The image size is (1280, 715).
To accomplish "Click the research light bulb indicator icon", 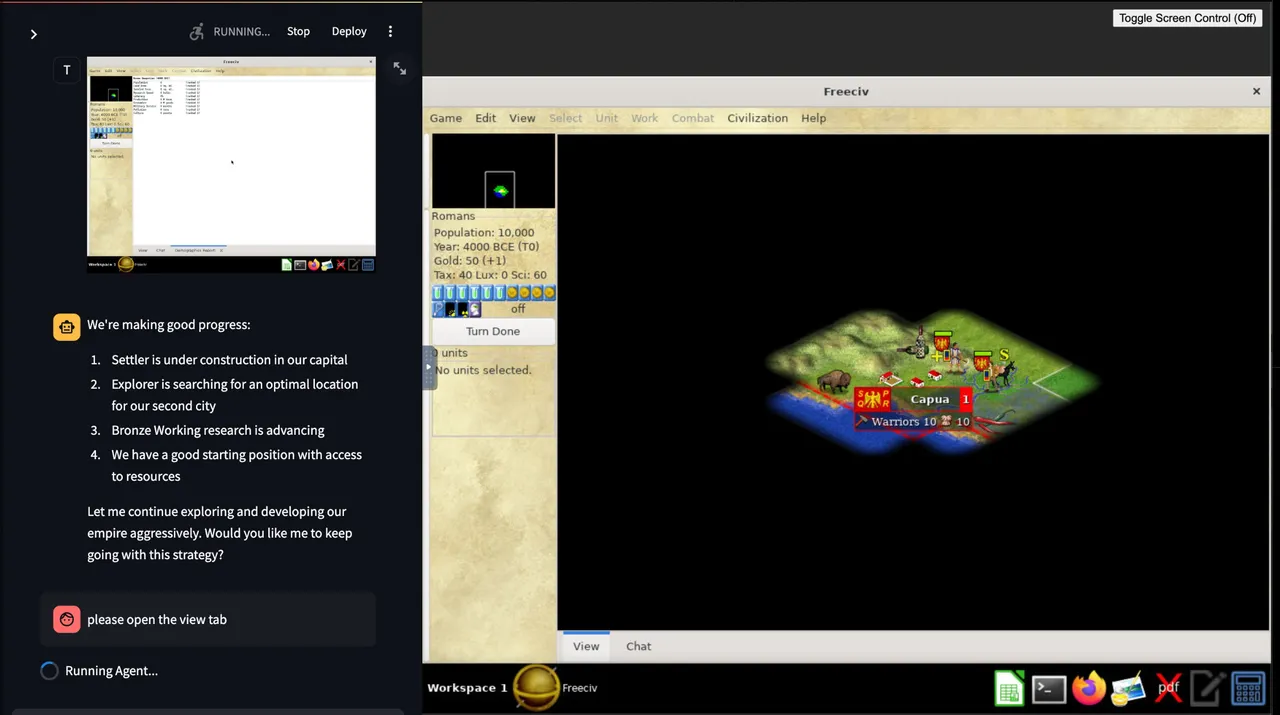I will pos(438,309).
